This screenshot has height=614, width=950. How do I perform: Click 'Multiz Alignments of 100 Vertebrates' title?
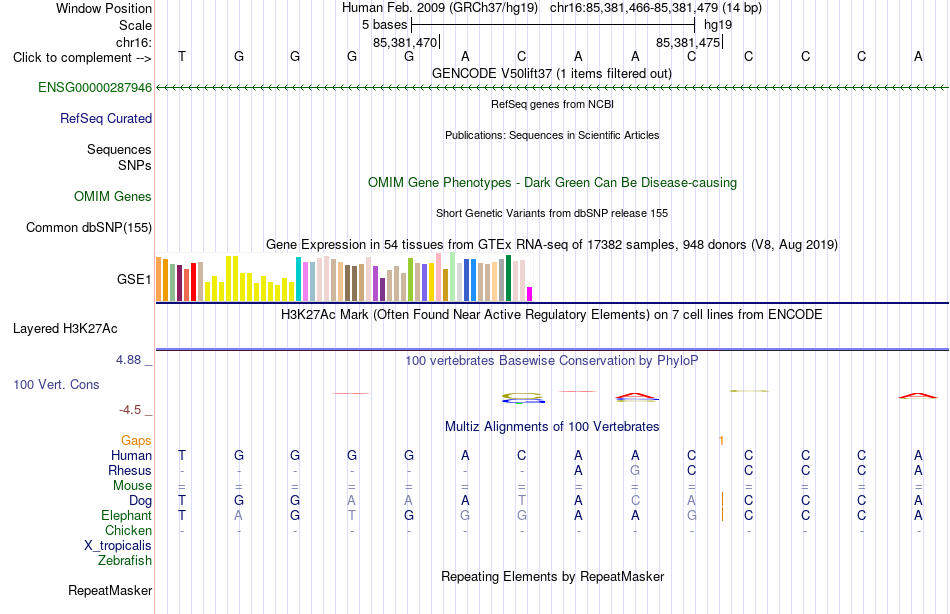(x=552, y=427)
